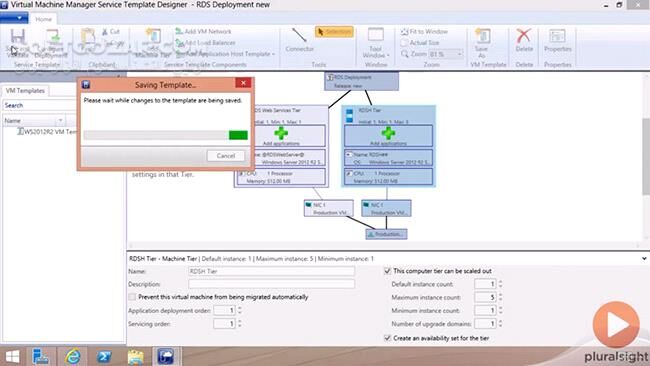
Task: Click Add VM Network in ribbon
Action: 203,32
